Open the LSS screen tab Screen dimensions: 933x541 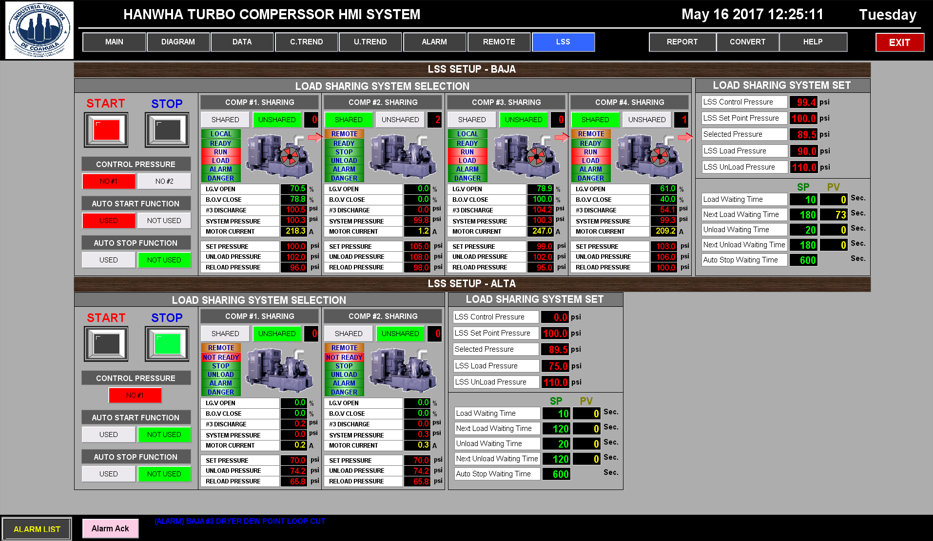tap(563, 42)
